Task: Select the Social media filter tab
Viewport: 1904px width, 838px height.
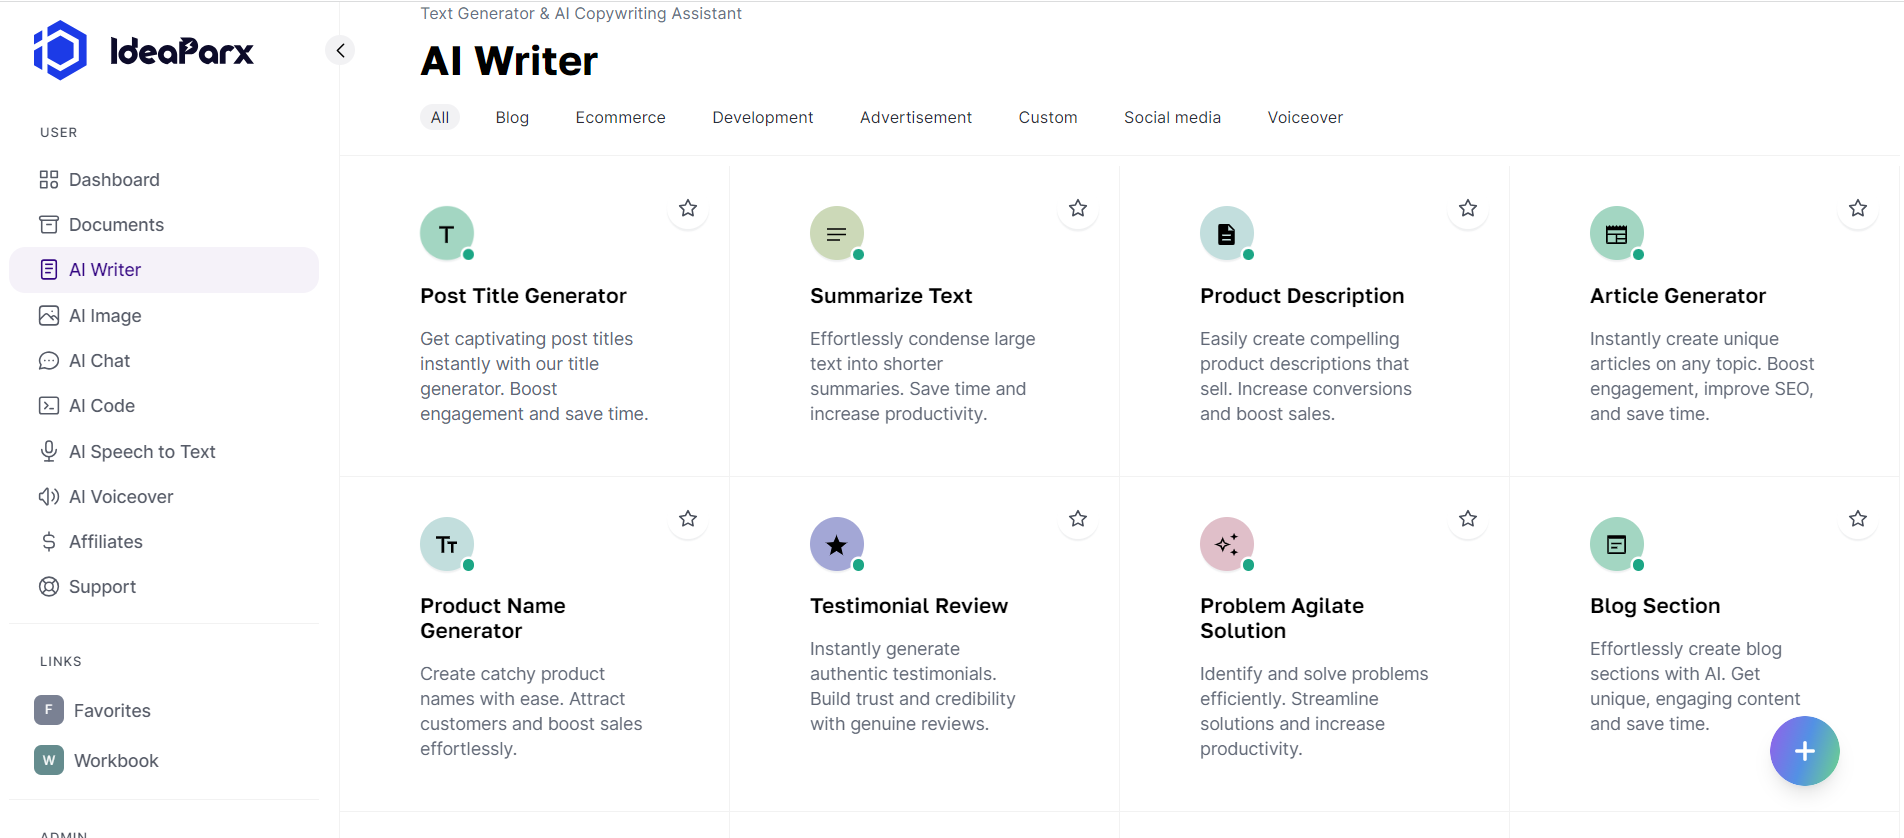Action: (1172, 118)
